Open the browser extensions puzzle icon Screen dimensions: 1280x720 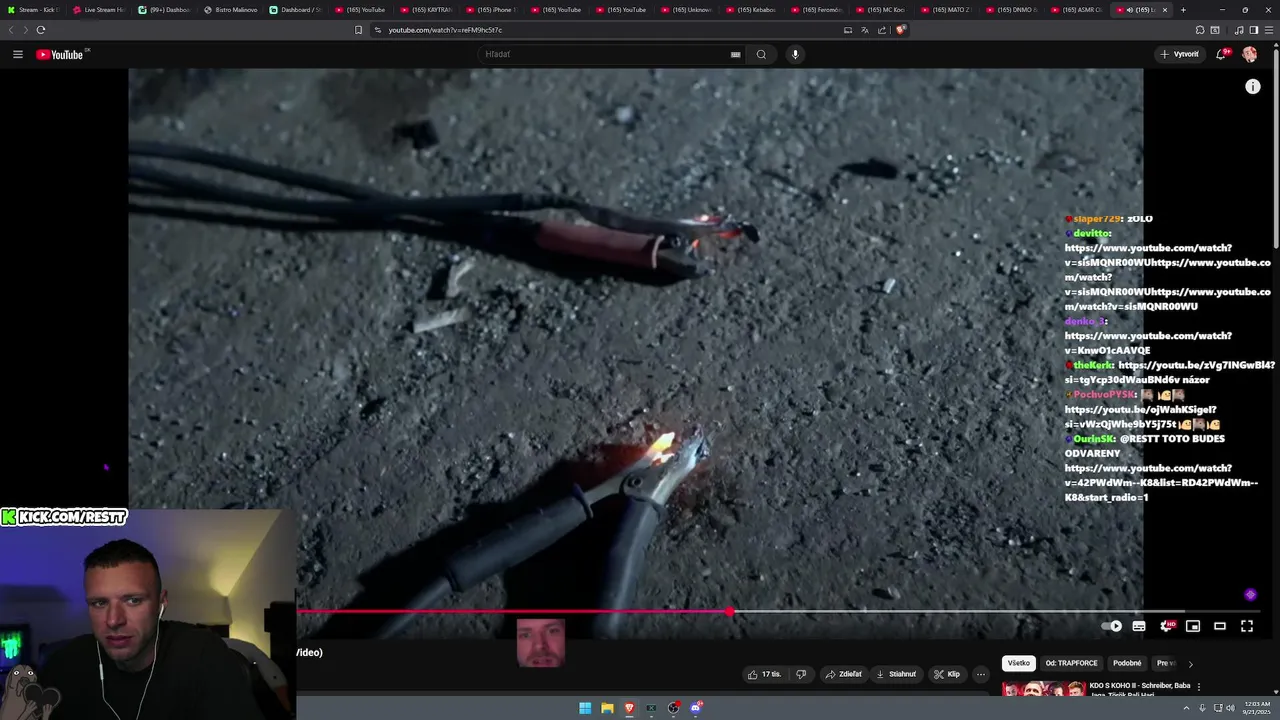pyautogui.click(x=1200, y=30)
